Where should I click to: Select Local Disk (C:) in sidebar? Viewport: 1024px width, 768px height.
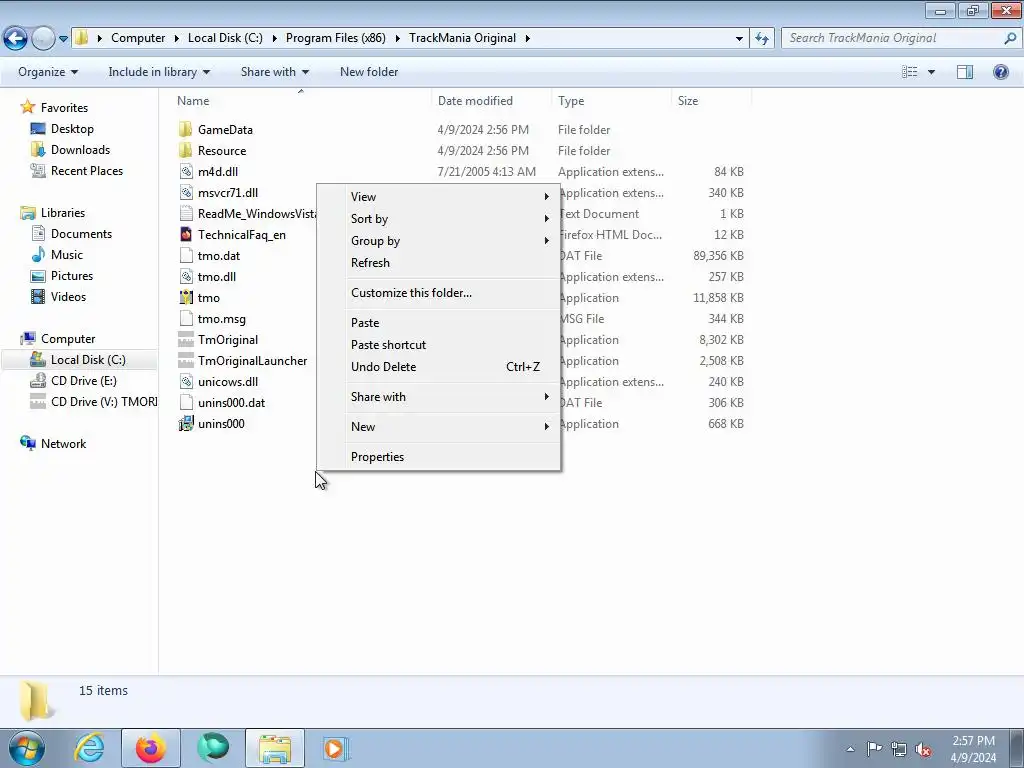(88, 360)
